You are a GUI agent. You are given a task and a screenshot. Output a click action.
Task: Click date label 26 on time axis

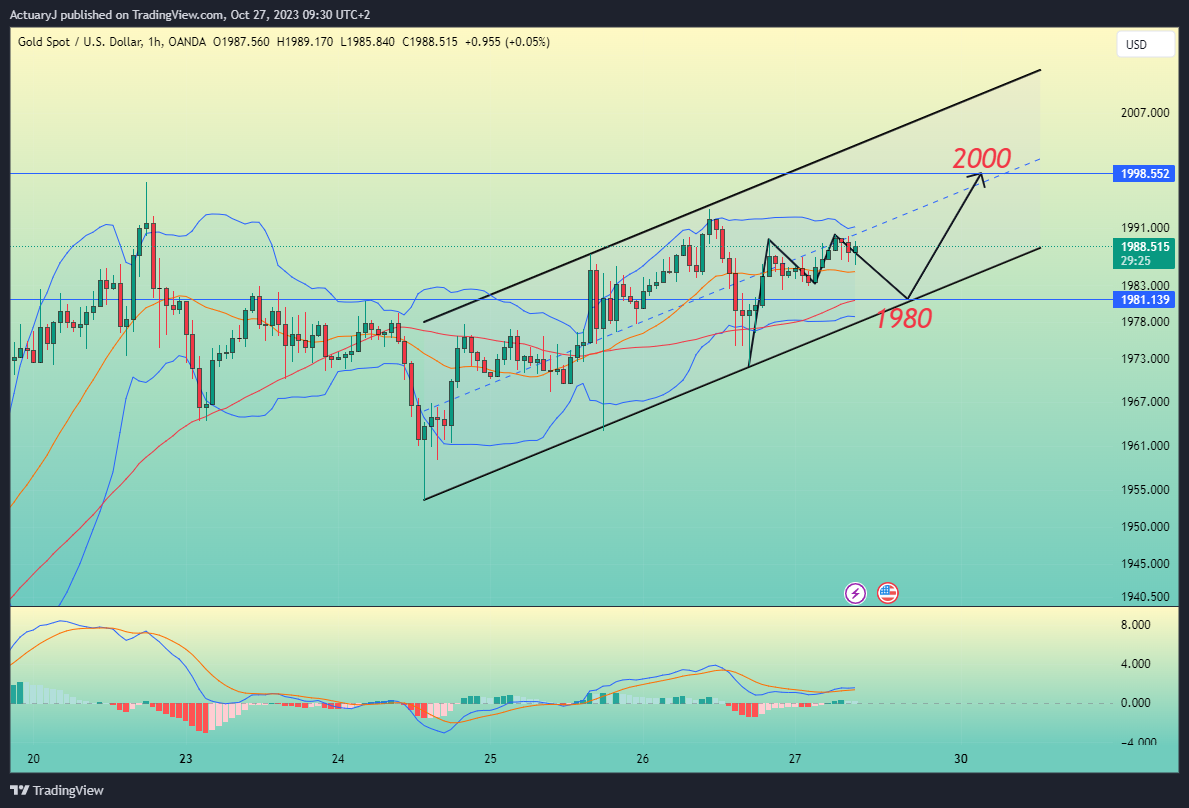coord(643,758)
